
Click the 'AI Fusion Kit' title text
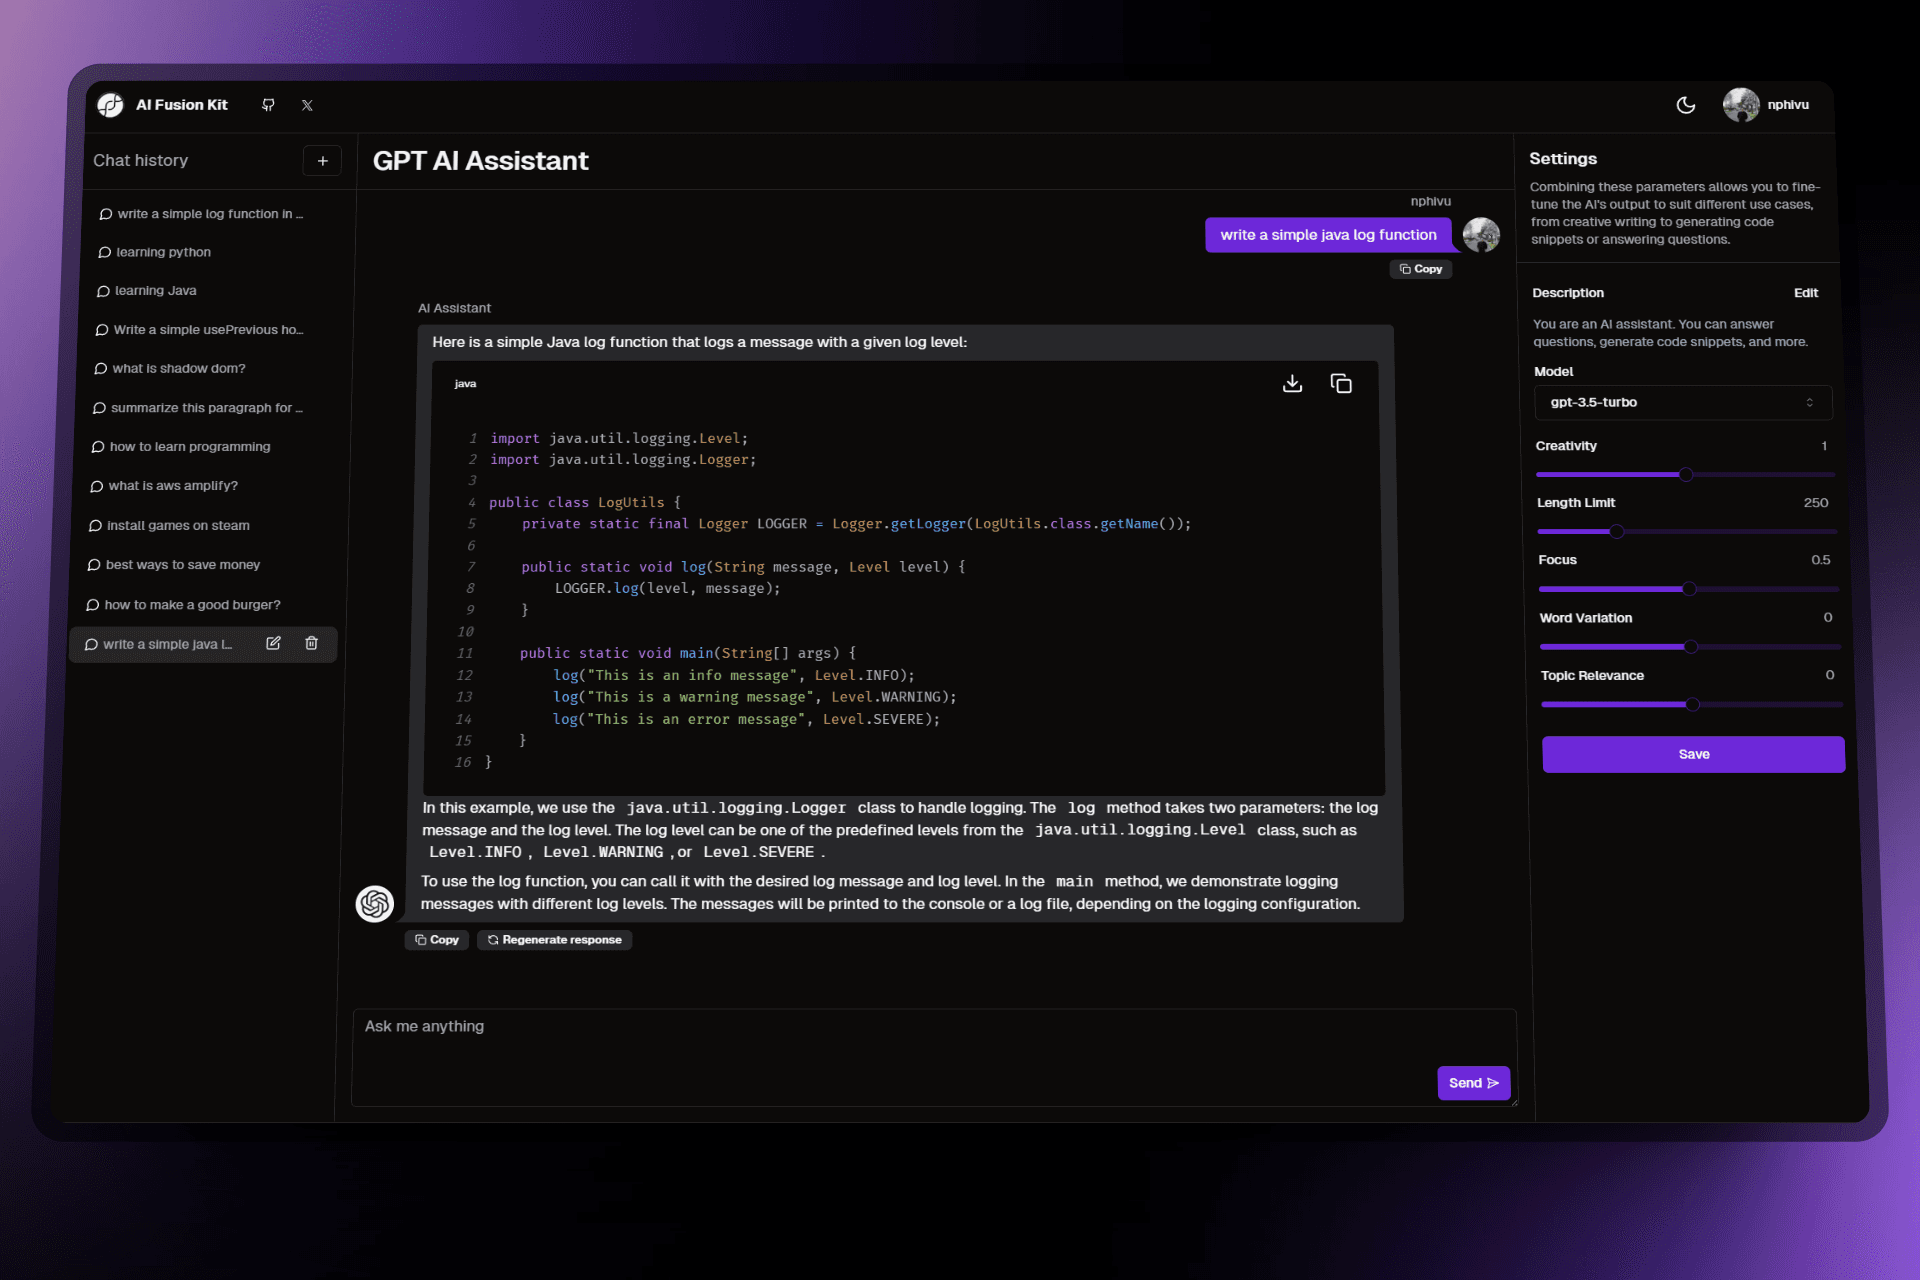[x=181, y=105]
